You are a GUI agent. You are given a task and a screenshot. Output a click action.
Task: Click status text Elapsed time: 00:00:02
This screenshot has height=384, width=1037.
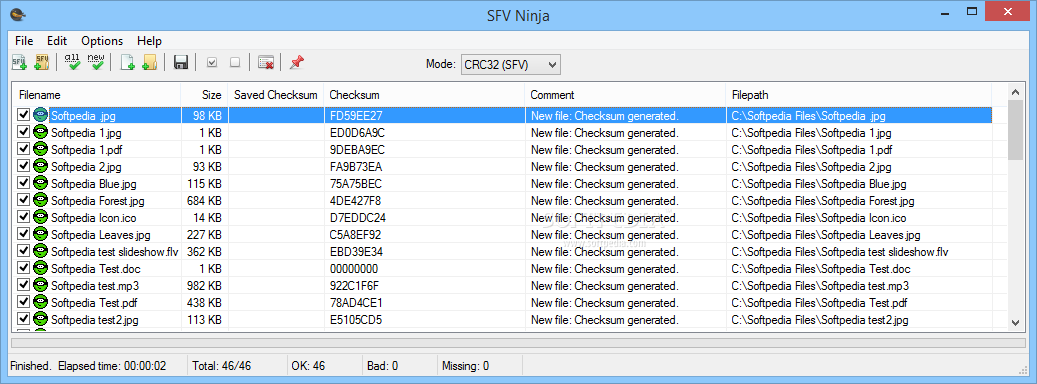(x=112, y=365)
